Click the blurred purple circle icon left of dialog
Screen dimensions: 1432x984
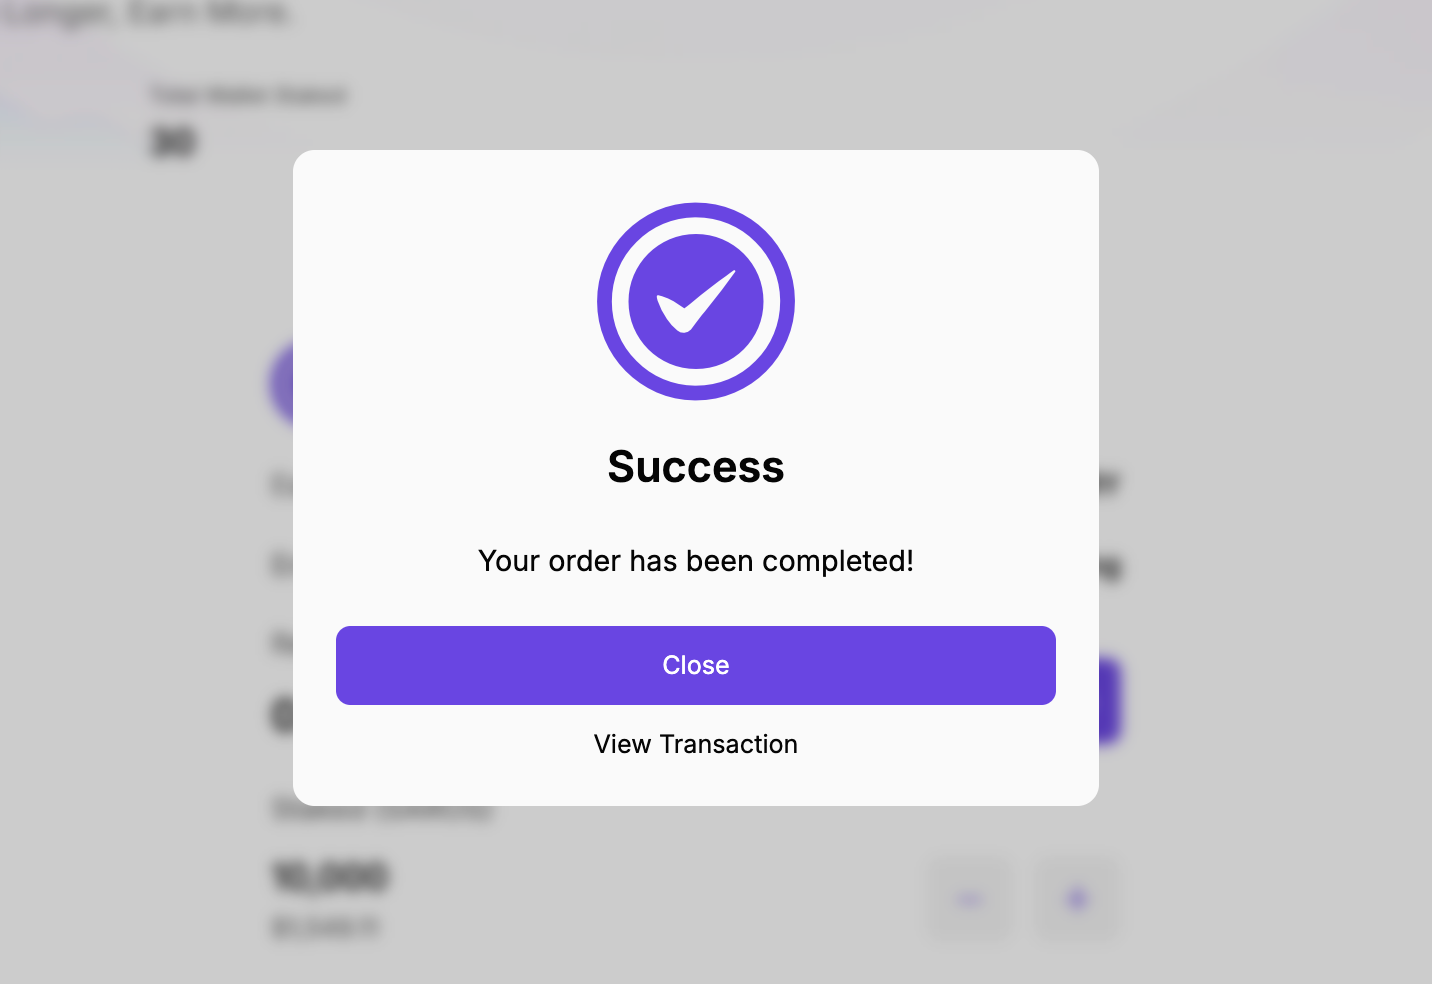280,384
